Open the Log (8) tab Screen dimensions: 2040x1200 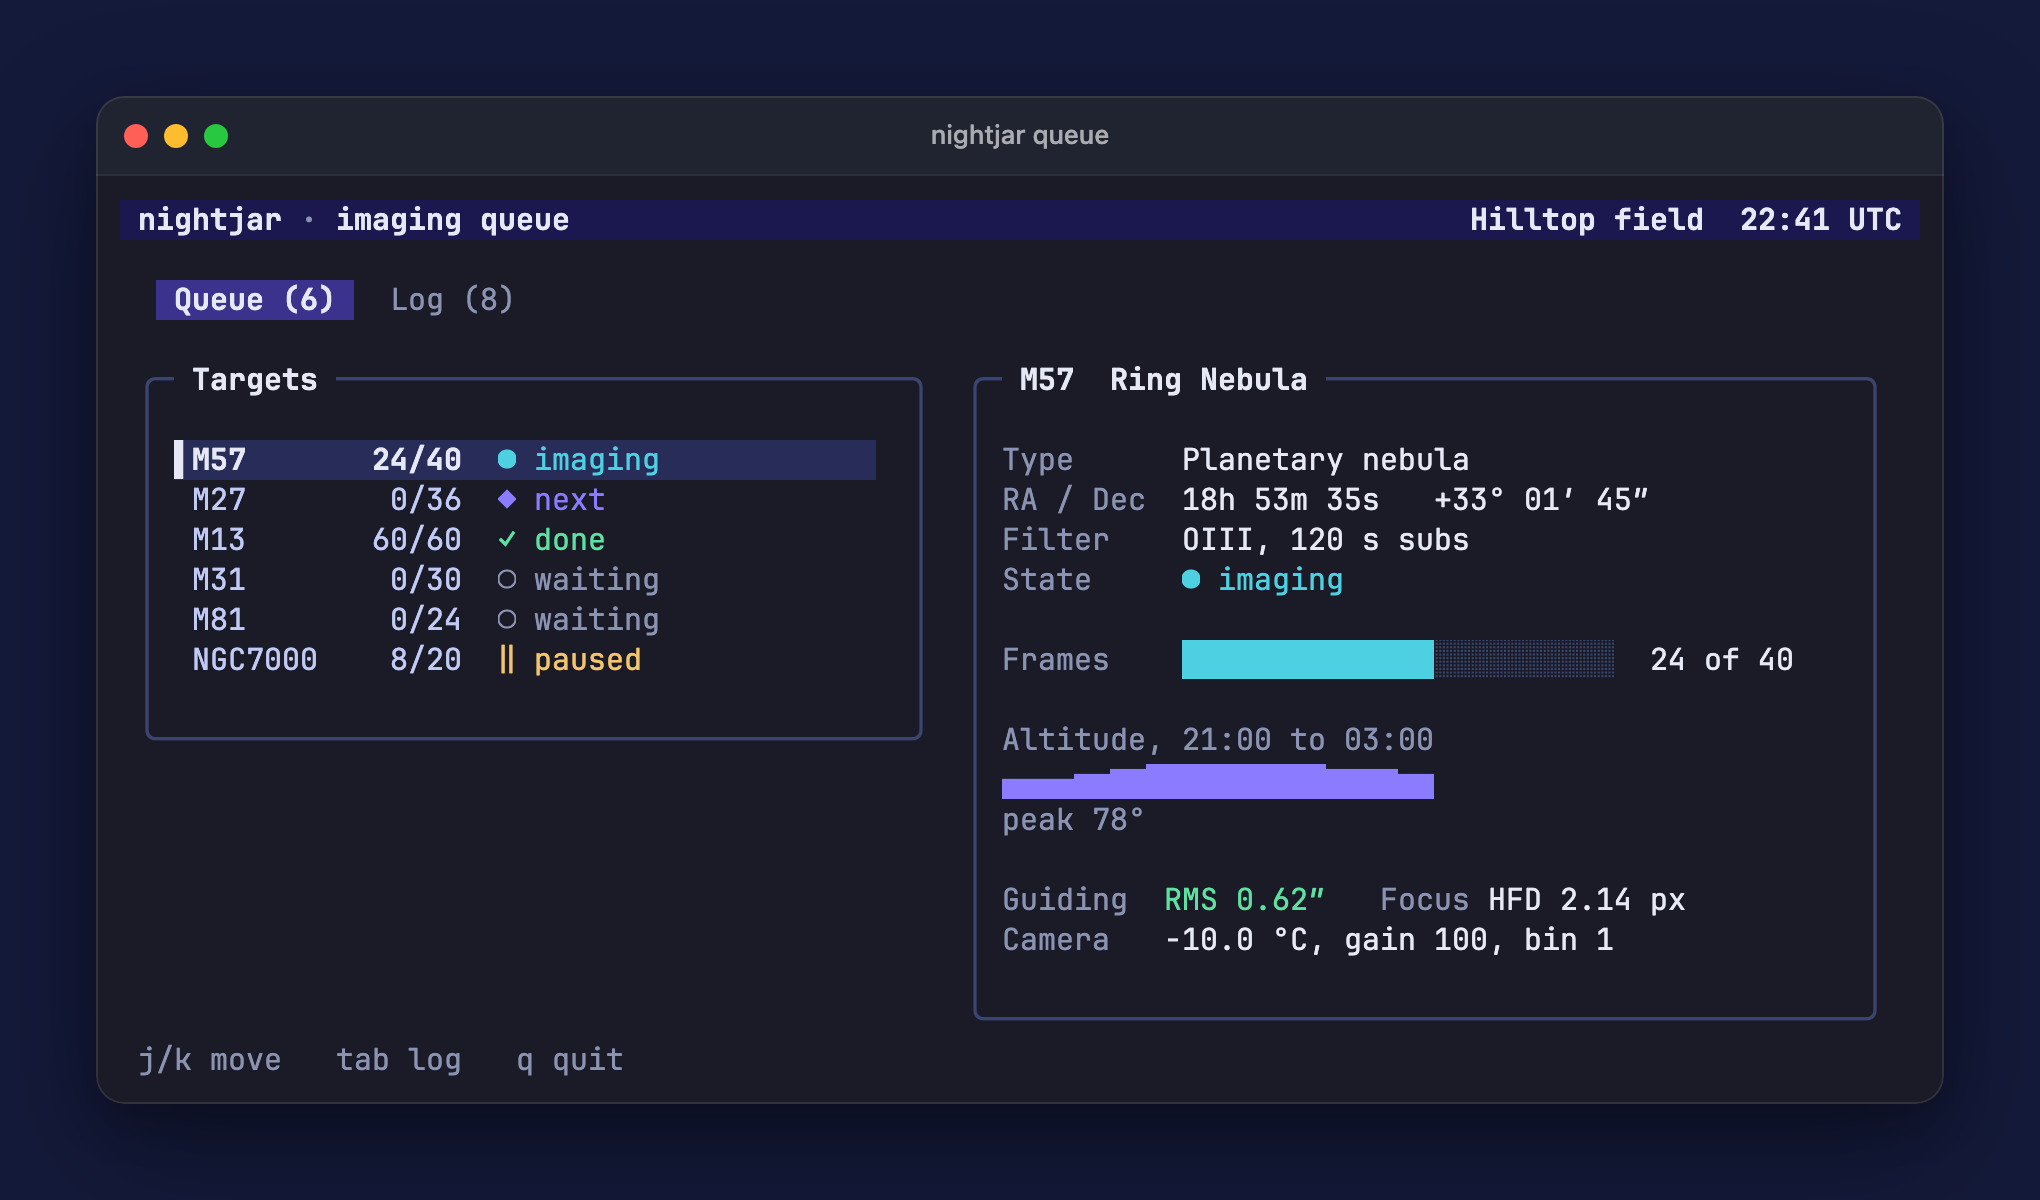452,300
